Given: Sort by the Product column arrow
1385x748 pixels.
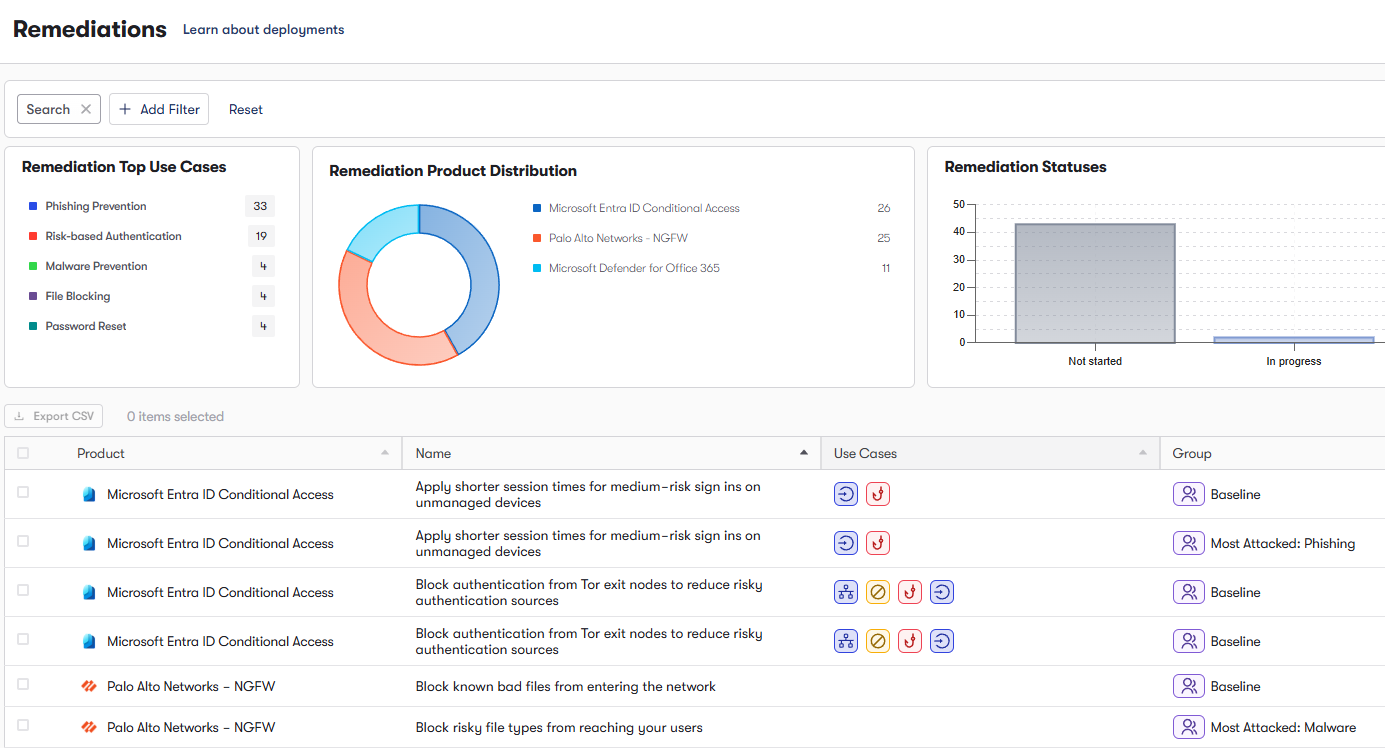Looking at the screenshot, I should pyautogui.click(x=385, y=453).
